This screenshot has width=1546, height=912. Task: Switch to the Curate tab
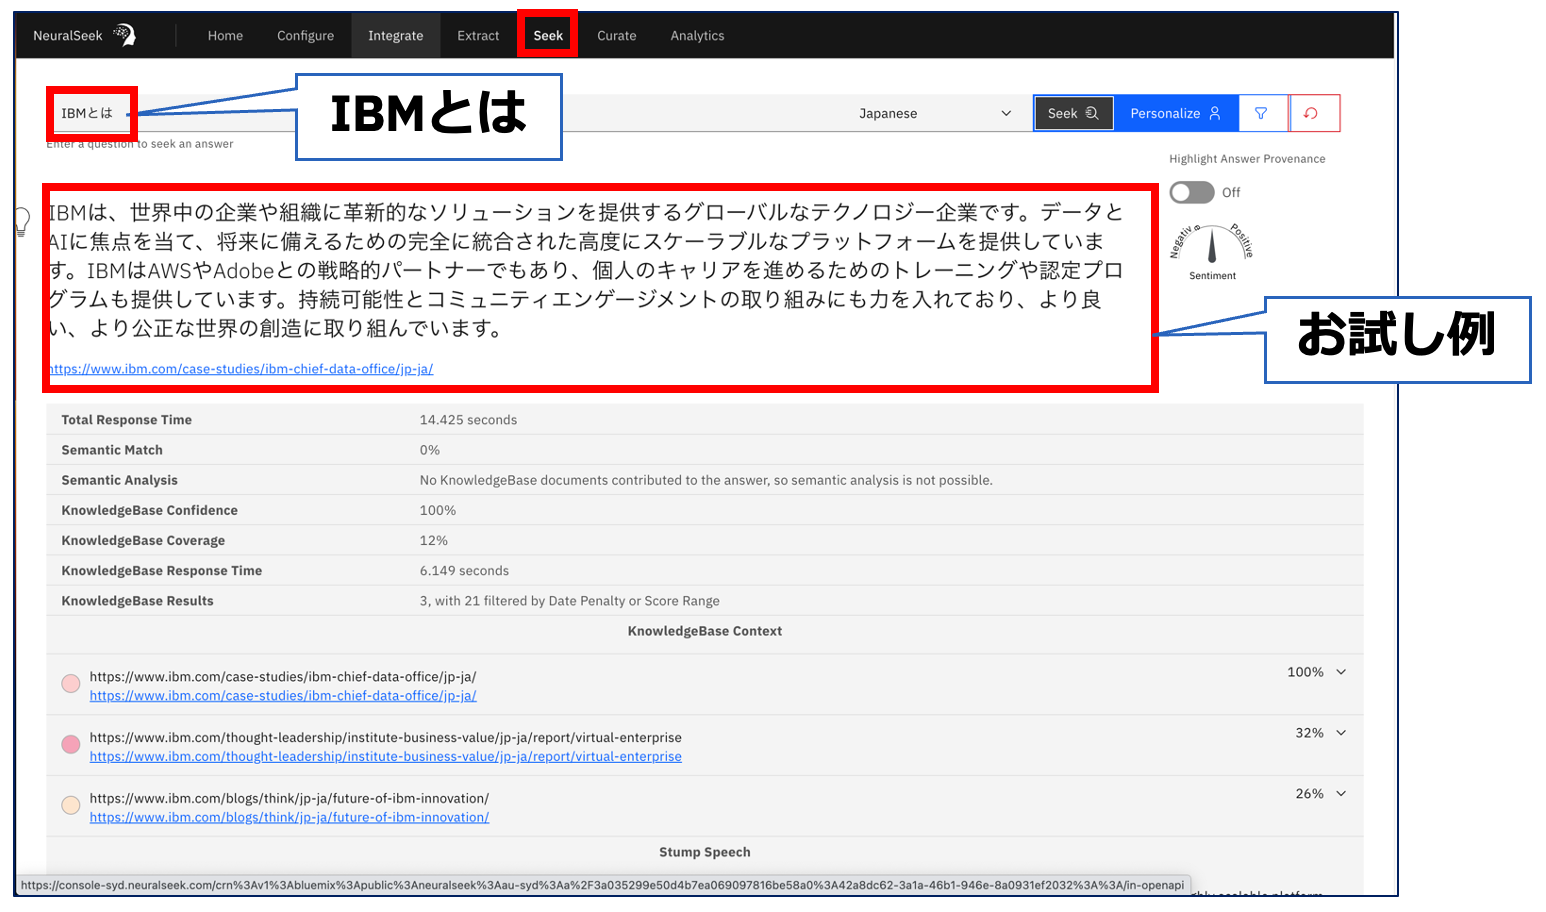pyautogui.click(x=616, y=35)
